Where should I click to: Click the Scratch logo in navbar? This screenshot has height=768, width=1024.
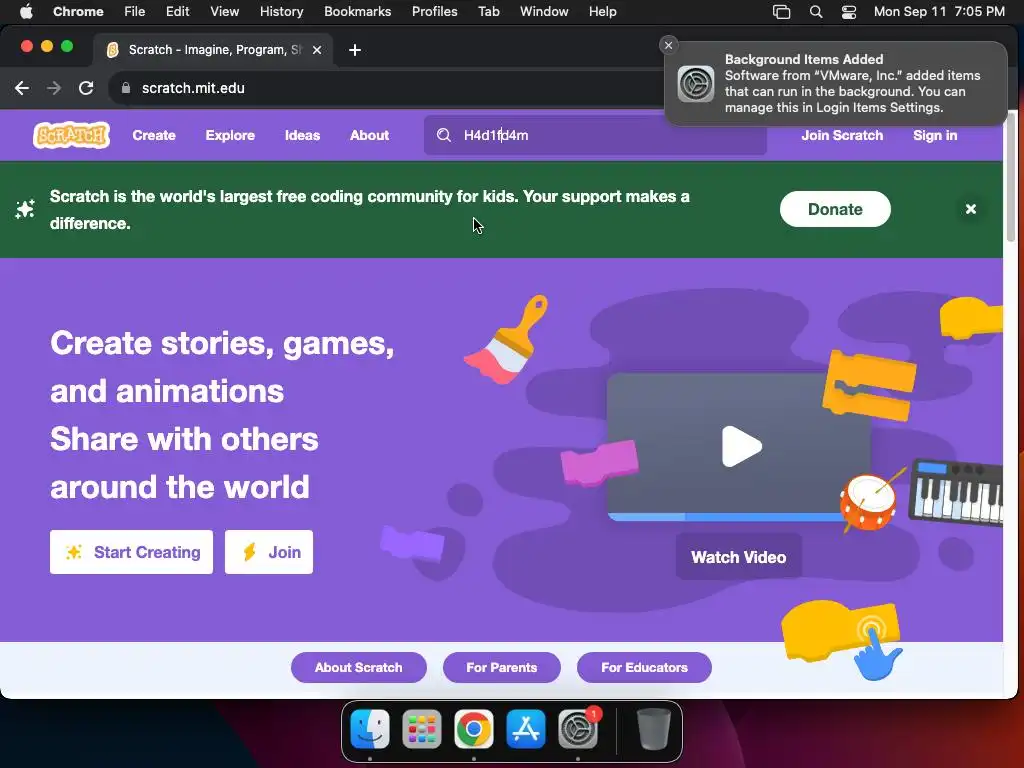tap(71, 135)
